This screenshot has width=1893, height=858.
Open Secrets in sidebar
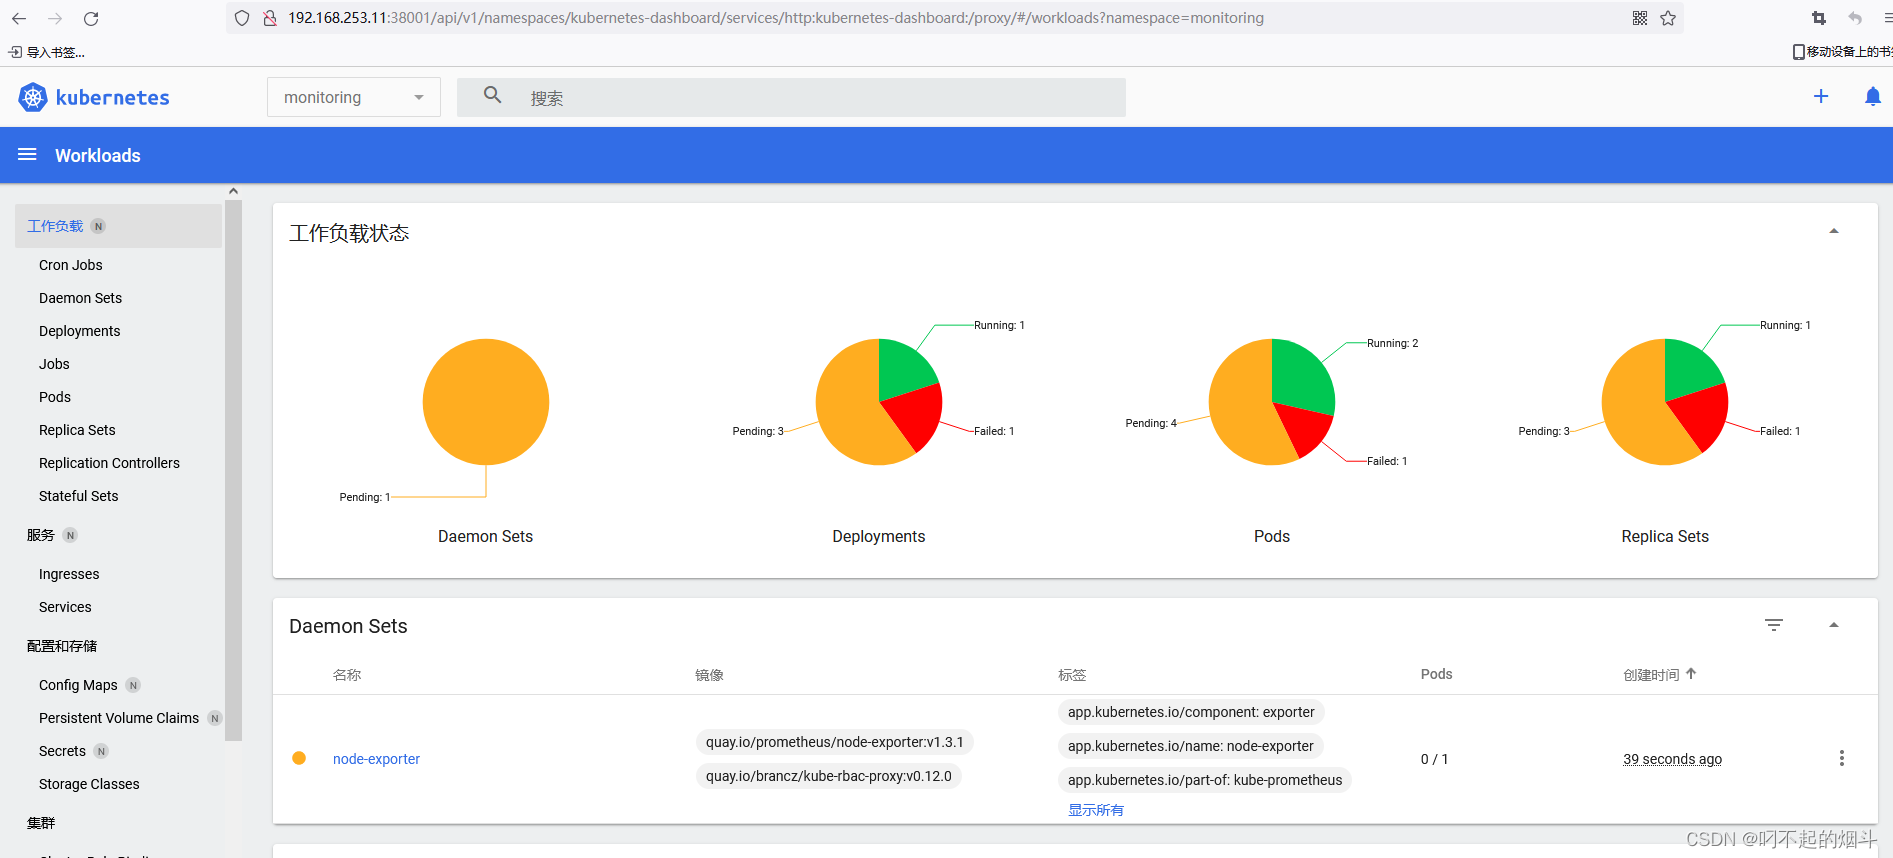62,751
